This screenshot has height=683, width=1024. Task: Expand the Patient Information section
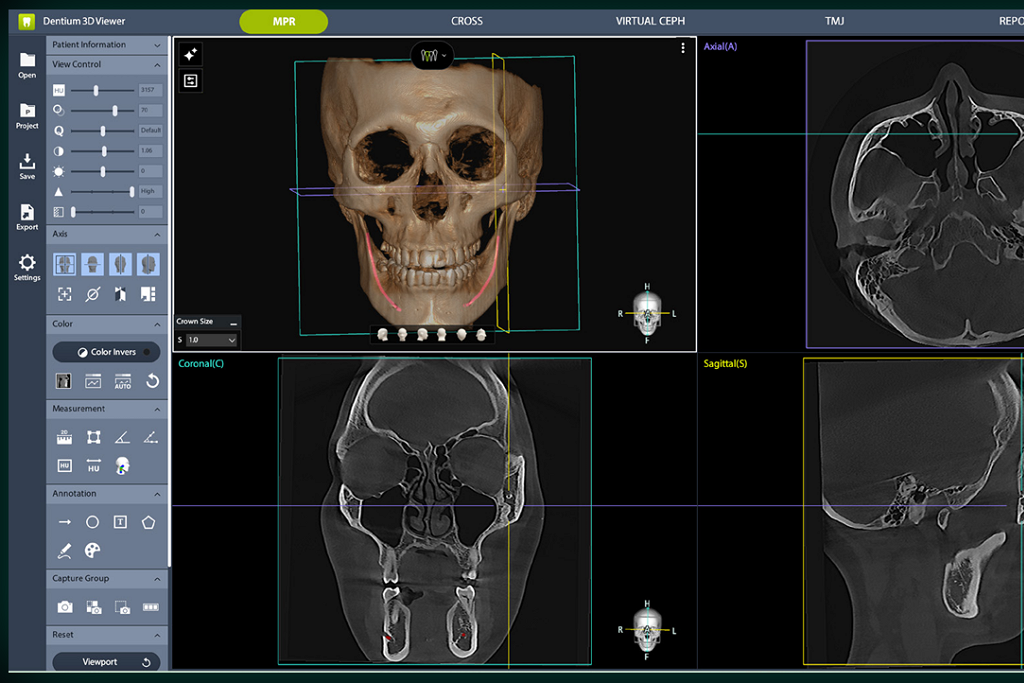coord(107,45)
